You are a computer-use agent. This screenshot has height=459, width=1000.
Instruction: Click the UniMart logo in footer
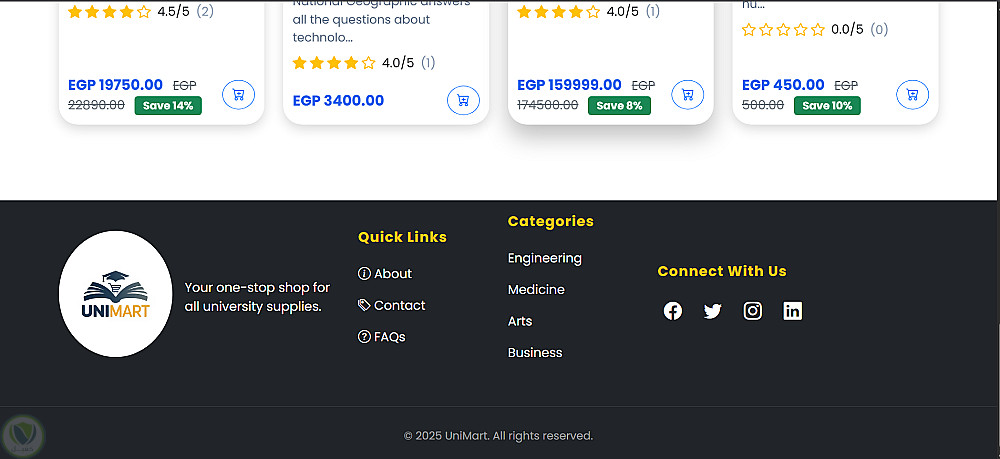click(x=116, y=294)
